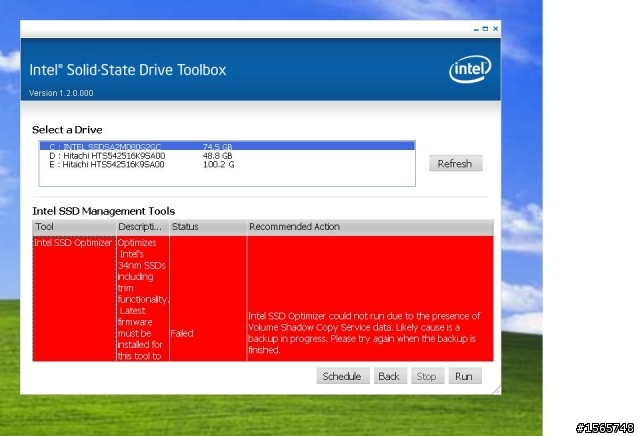Select the Intel SSD Optimizer tool row
This screenshot has height=436, width=640.
(x=263, y=298)
